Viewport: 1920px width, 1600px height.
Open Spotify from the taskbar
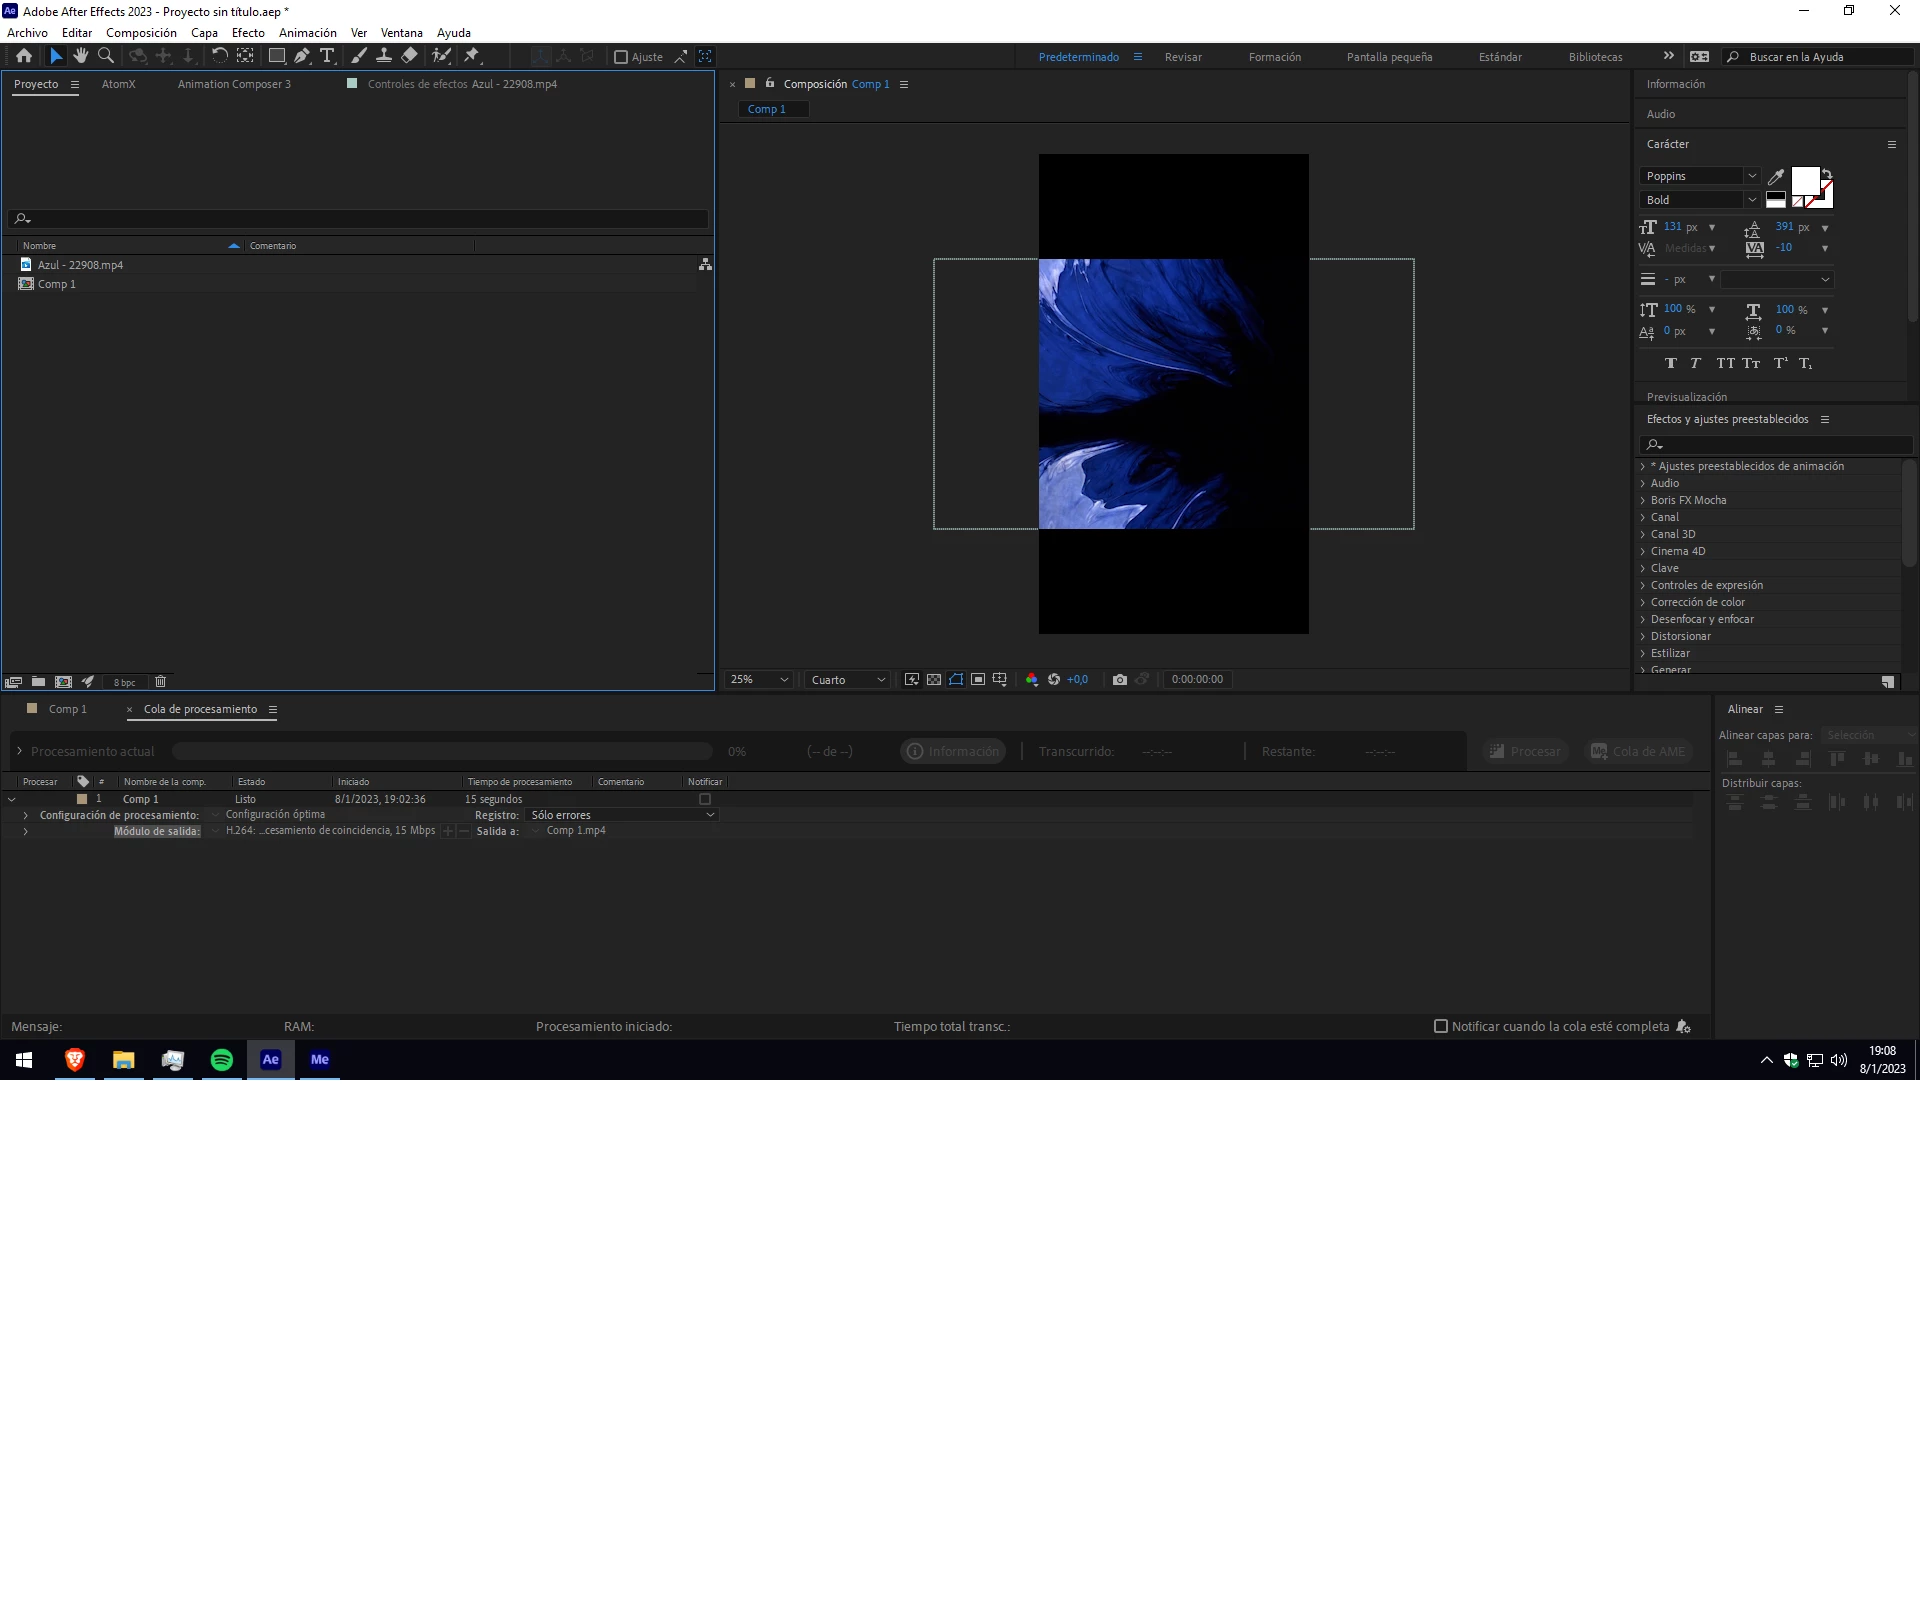click(222, 1060)
